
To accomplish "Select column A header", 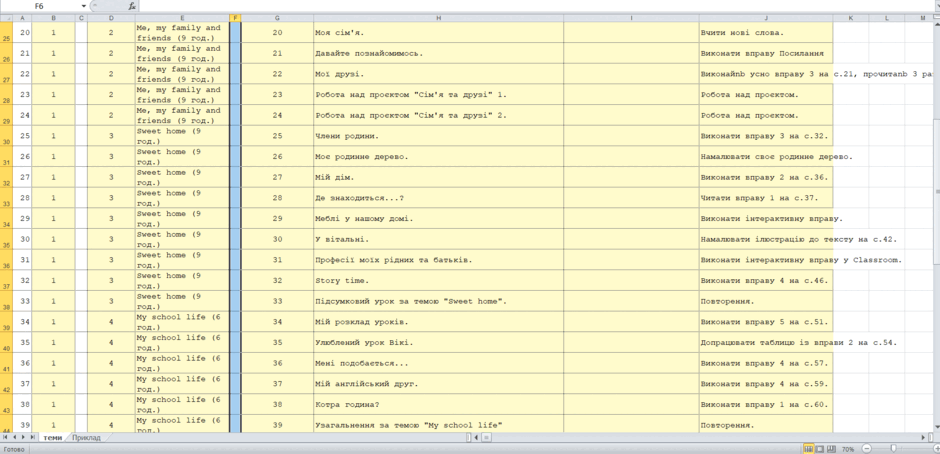I will (22, 19).
